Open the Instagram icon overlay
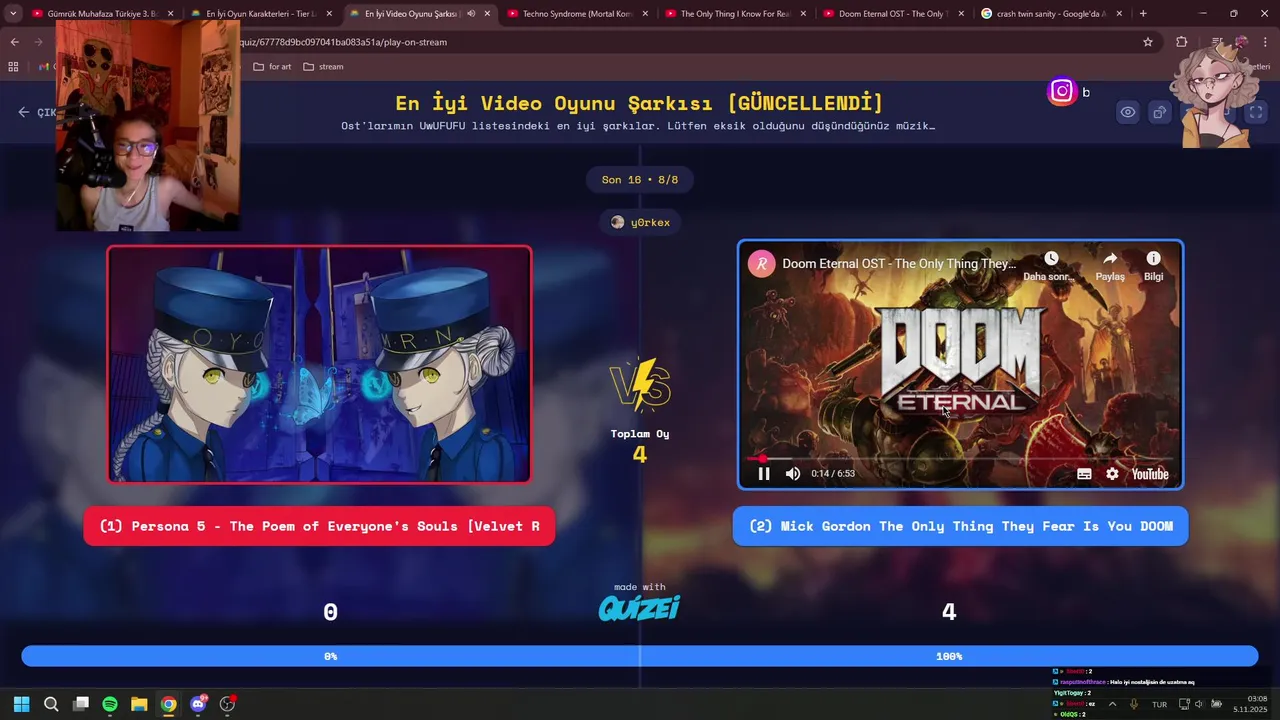1280x720 pixels. point(1062,91)
